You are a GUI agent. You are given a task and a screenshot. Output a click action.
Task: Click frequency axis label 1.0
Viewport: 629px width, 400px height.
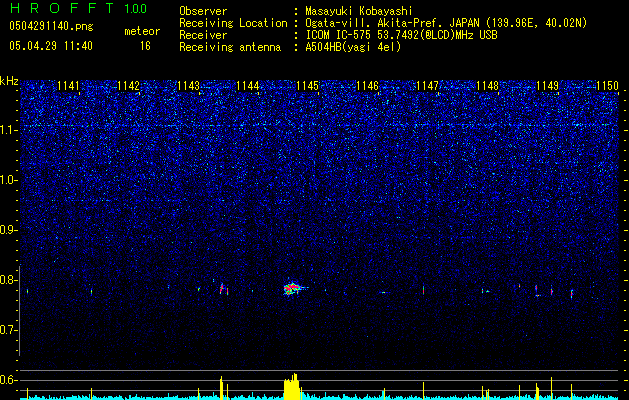pos(9,180)
